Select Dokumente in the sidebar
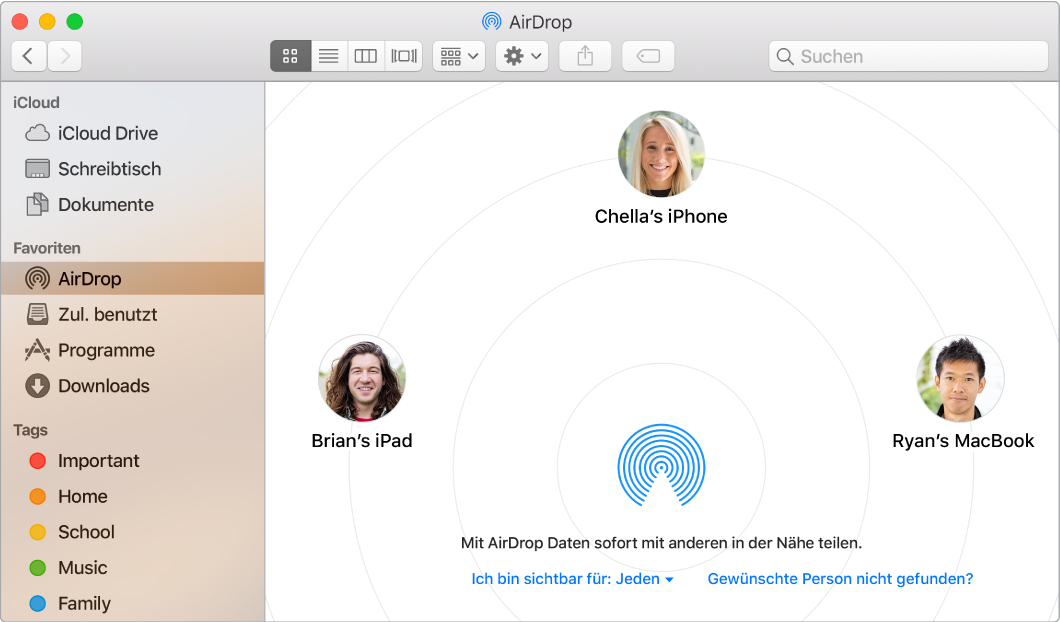This screenshot has height=622, width=1060. (x=104, y=204)
